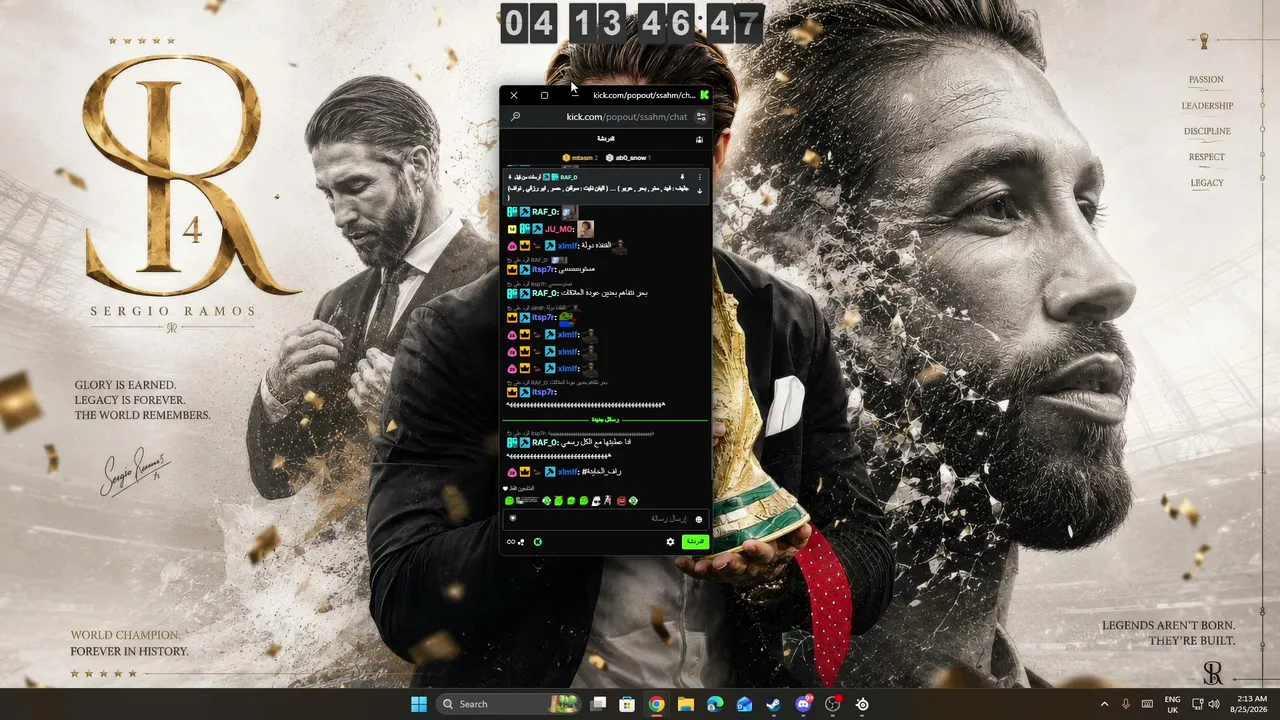
Task: Open the chat users list icon
Action: [699, 139]
